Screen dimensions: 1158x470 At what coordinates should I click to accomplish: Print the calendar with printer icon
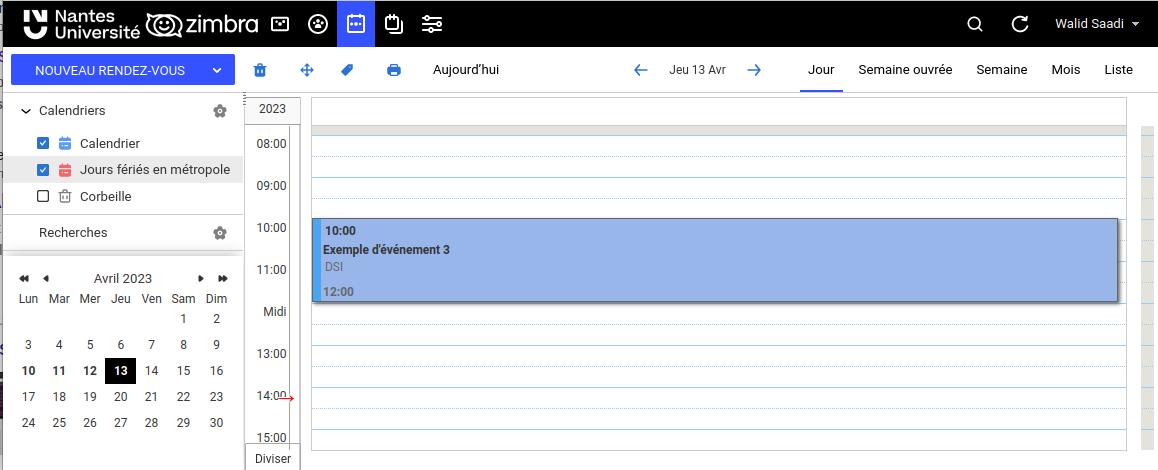pyautogui.click(x=394, y=70)
